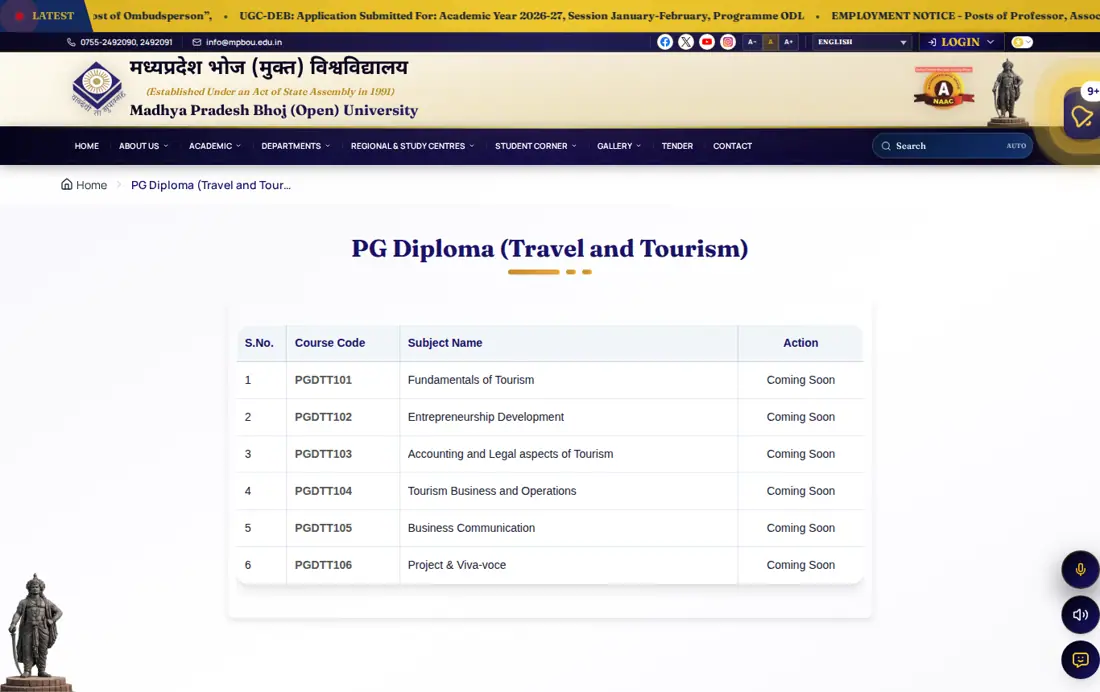Click info@mpbou.edu.in email link
1100x692 pixels.
(243, 42)
